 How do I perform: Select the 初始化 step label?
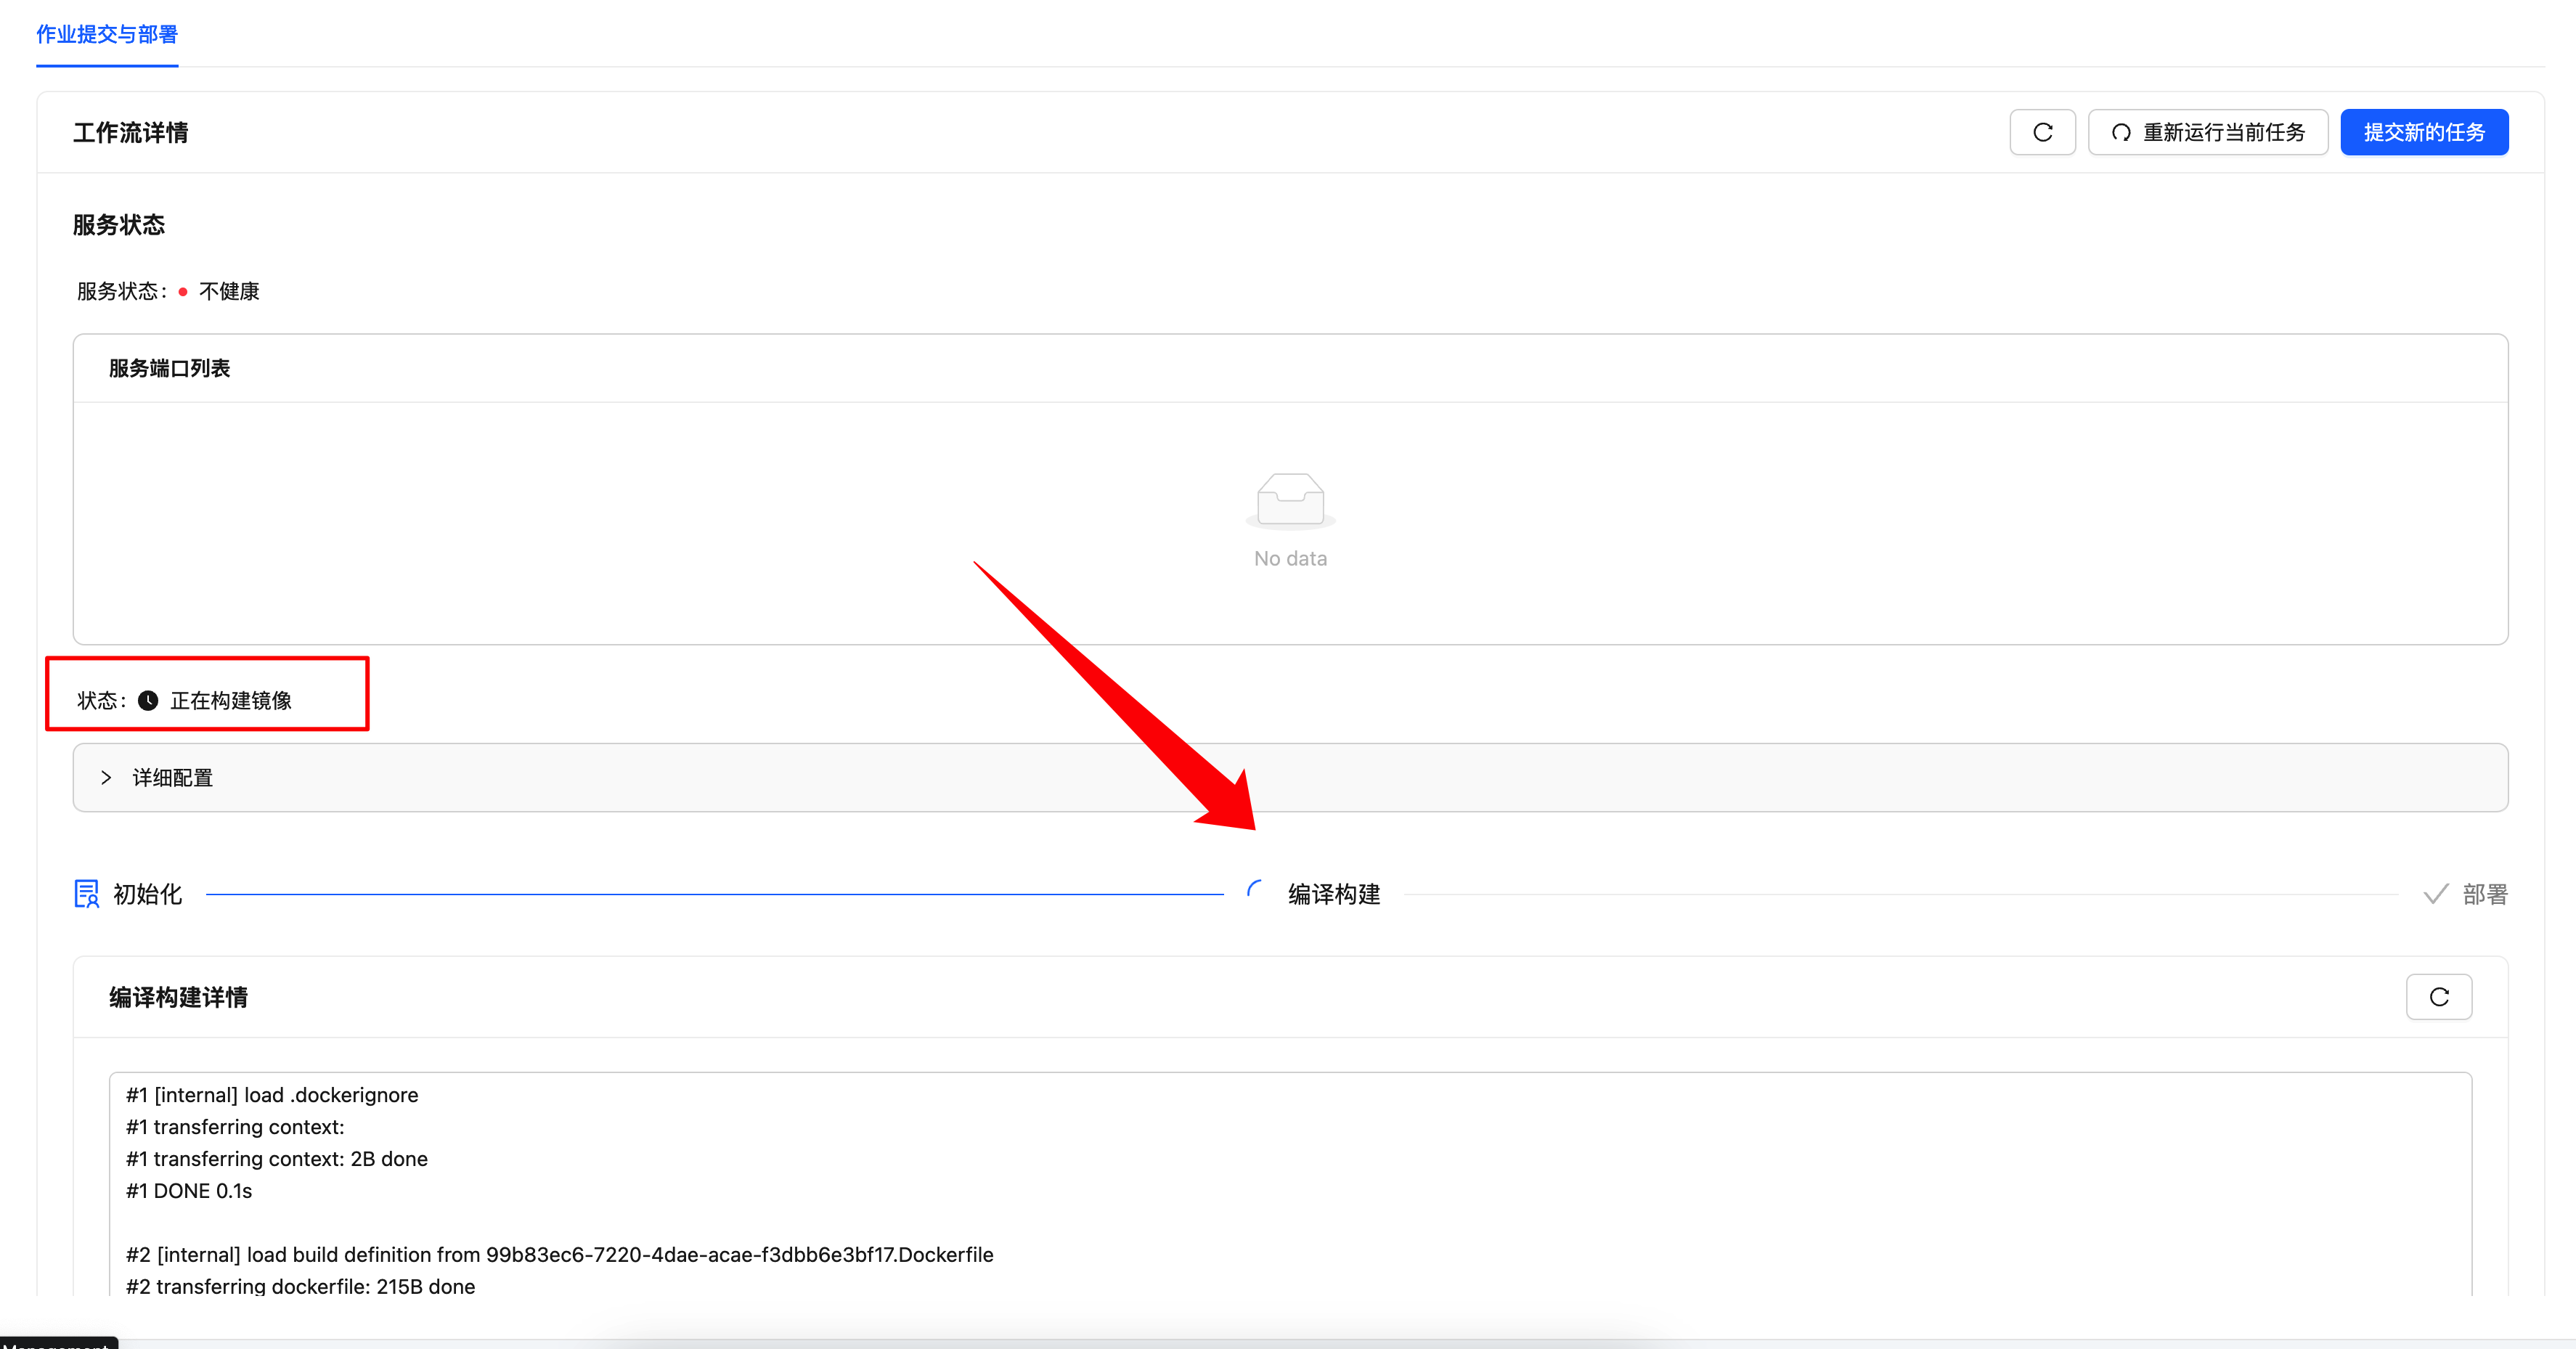[x=148, y=894]
